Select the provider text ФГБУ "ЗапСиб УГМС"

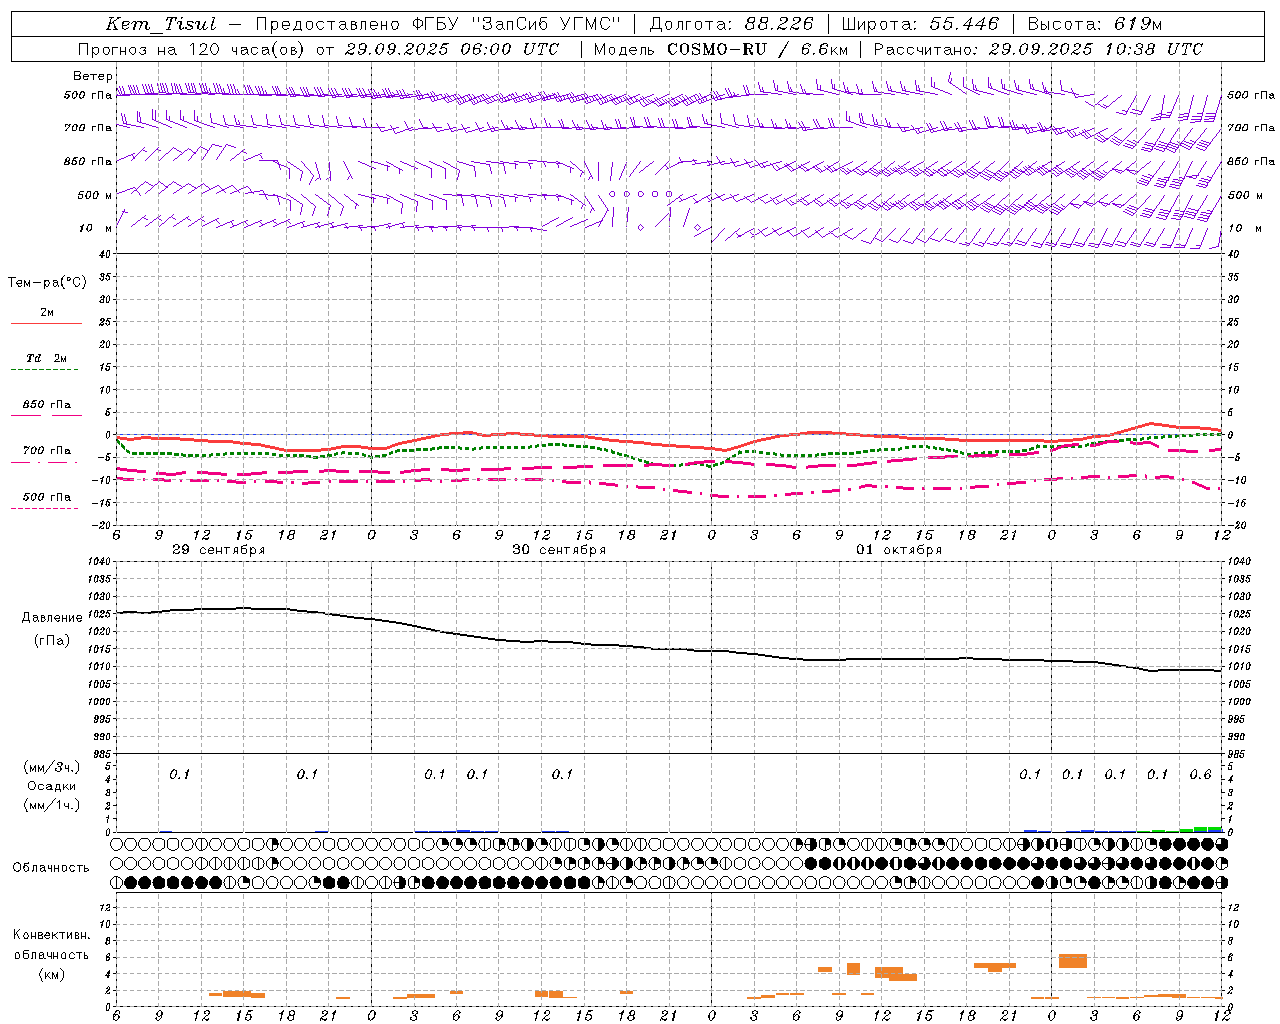click(x=515, y=24)
